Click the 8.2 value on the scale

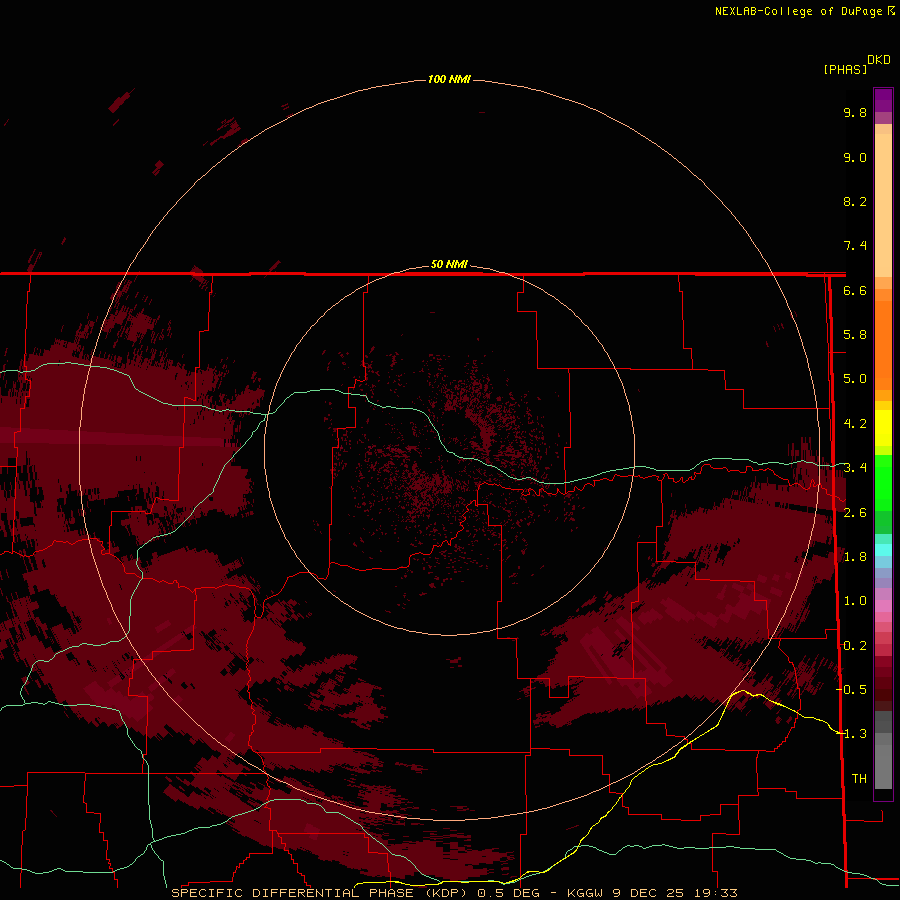(855, 201)
